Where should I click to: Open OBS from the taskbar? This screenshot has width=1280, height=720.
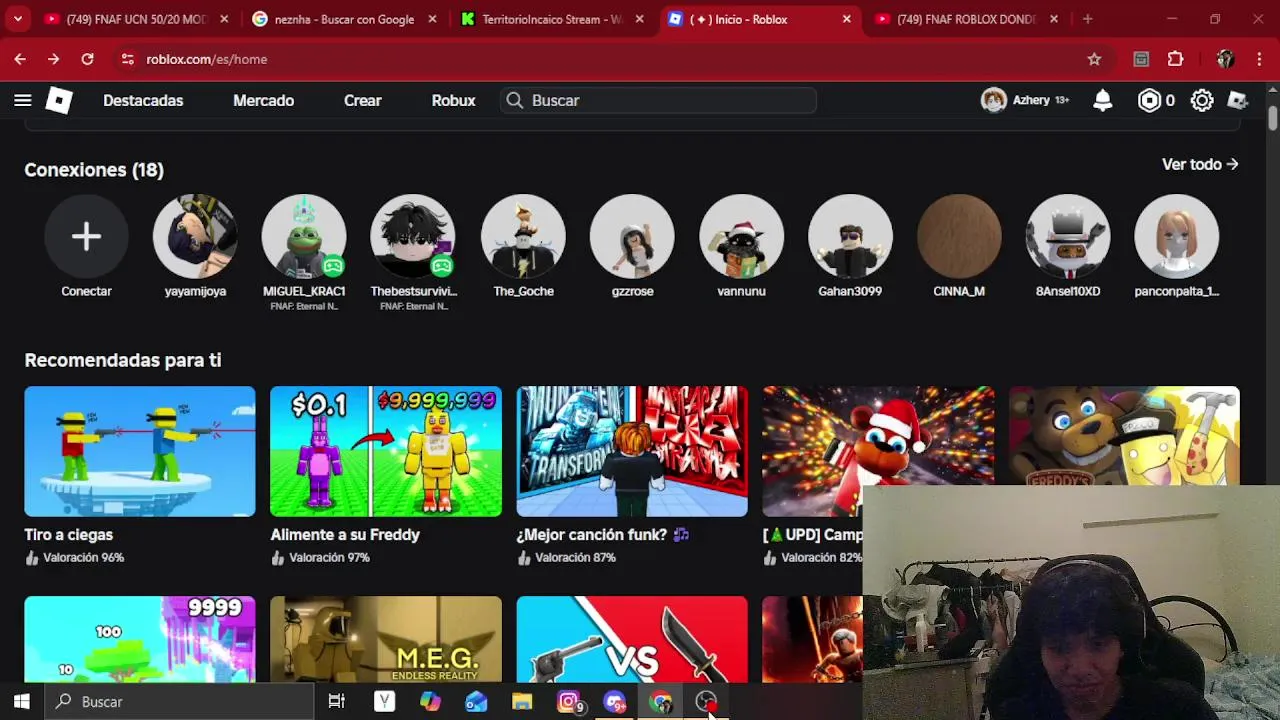(x=706, y=701)
